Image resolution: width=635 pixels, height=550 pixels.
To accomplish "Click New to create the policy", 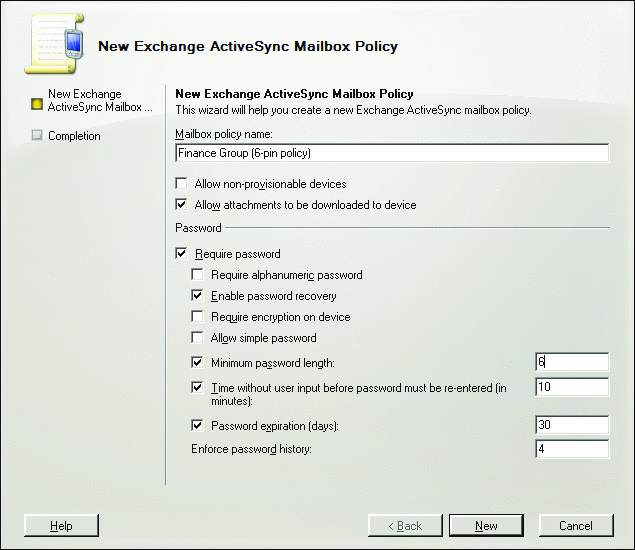I will coord(486,526).
